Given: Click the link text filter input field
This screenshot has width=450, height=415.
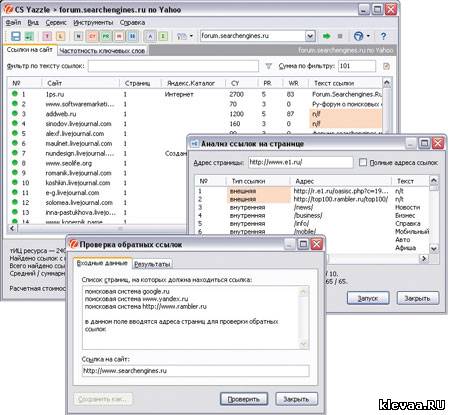Looking at the screenshot, I should pos(173,66).
